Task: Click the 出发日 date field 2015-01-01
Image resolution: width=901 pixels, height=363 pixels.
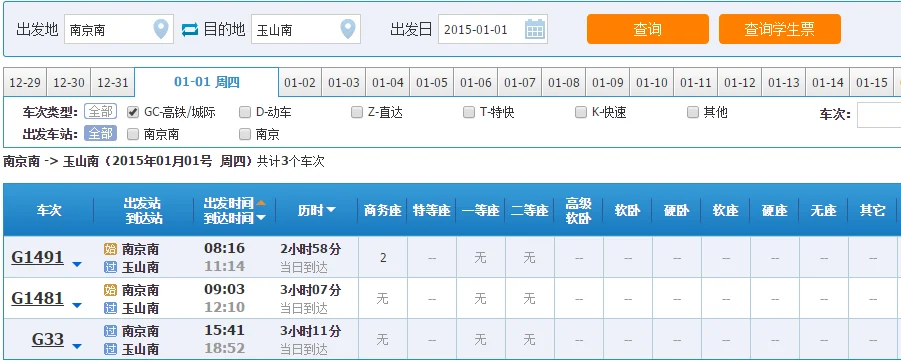Action: (x=492, y=29)
